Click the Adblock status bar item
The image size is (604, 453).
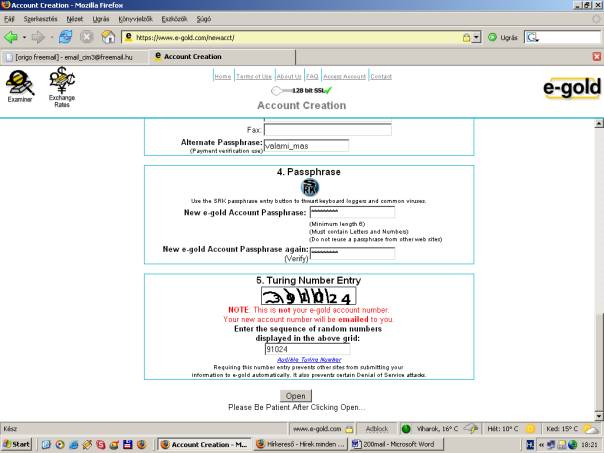378,427
